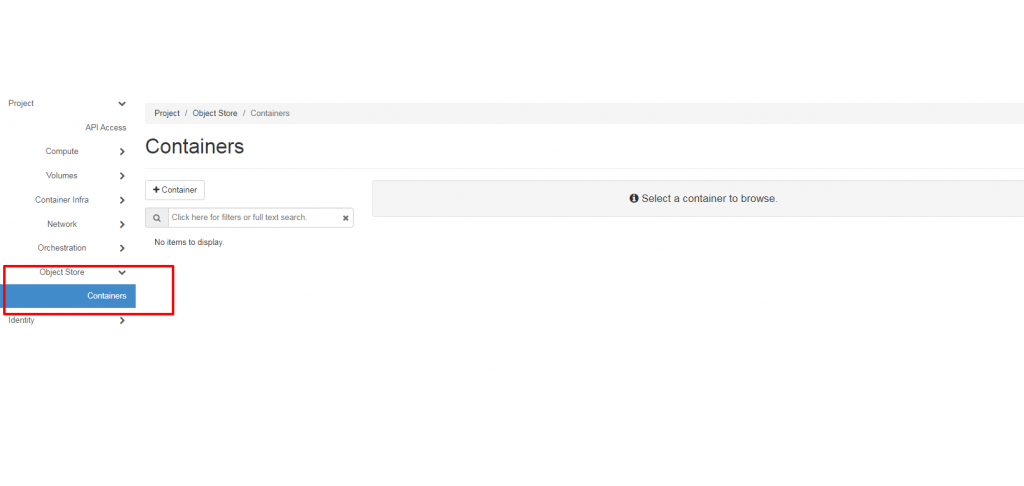Click the search magnifier icon
The width and height of the screenshot is (1024, 486).
click(157, 218)
